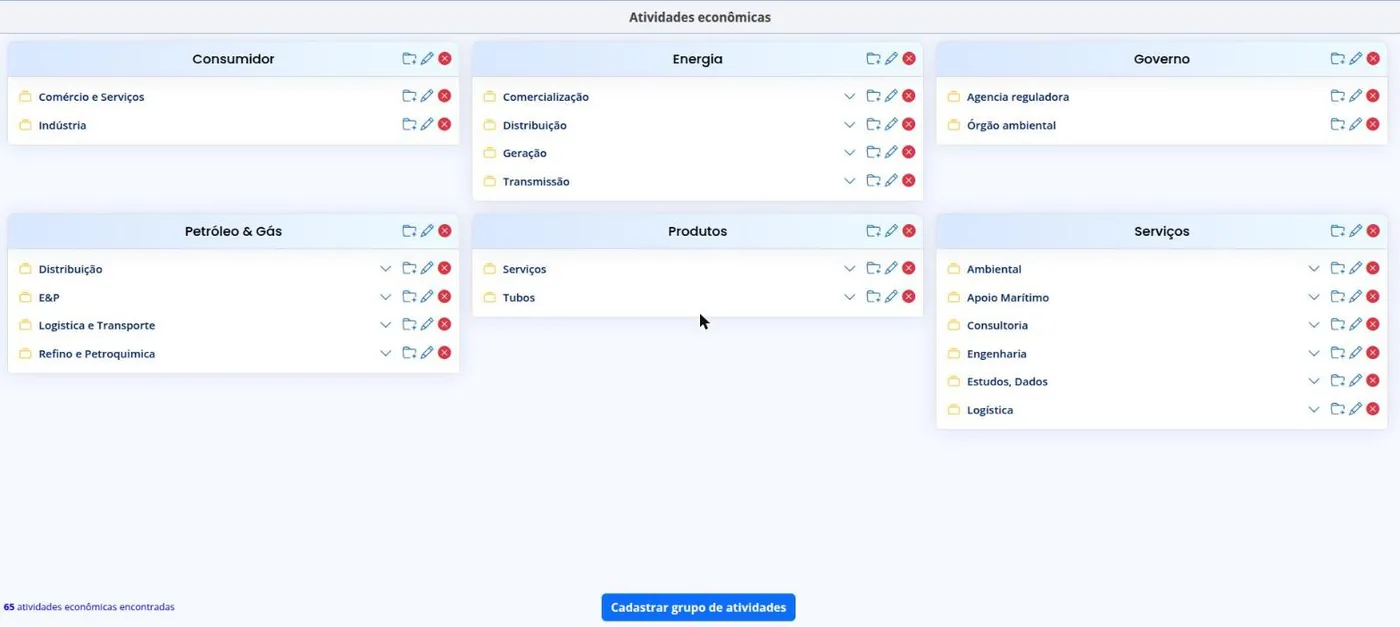Expand the Geração activity chevron

(849, 153)
